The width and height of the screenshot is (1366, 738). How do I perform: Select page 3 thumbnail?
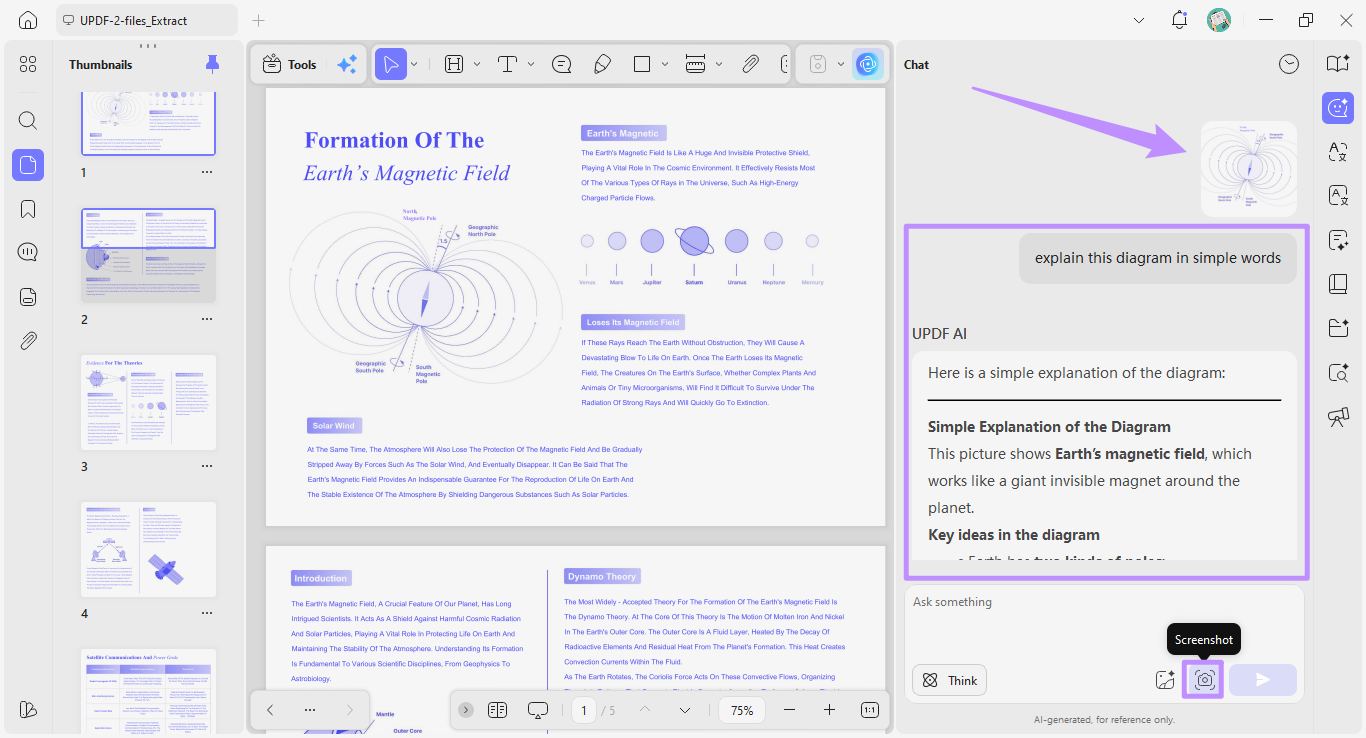coord(148,402)
